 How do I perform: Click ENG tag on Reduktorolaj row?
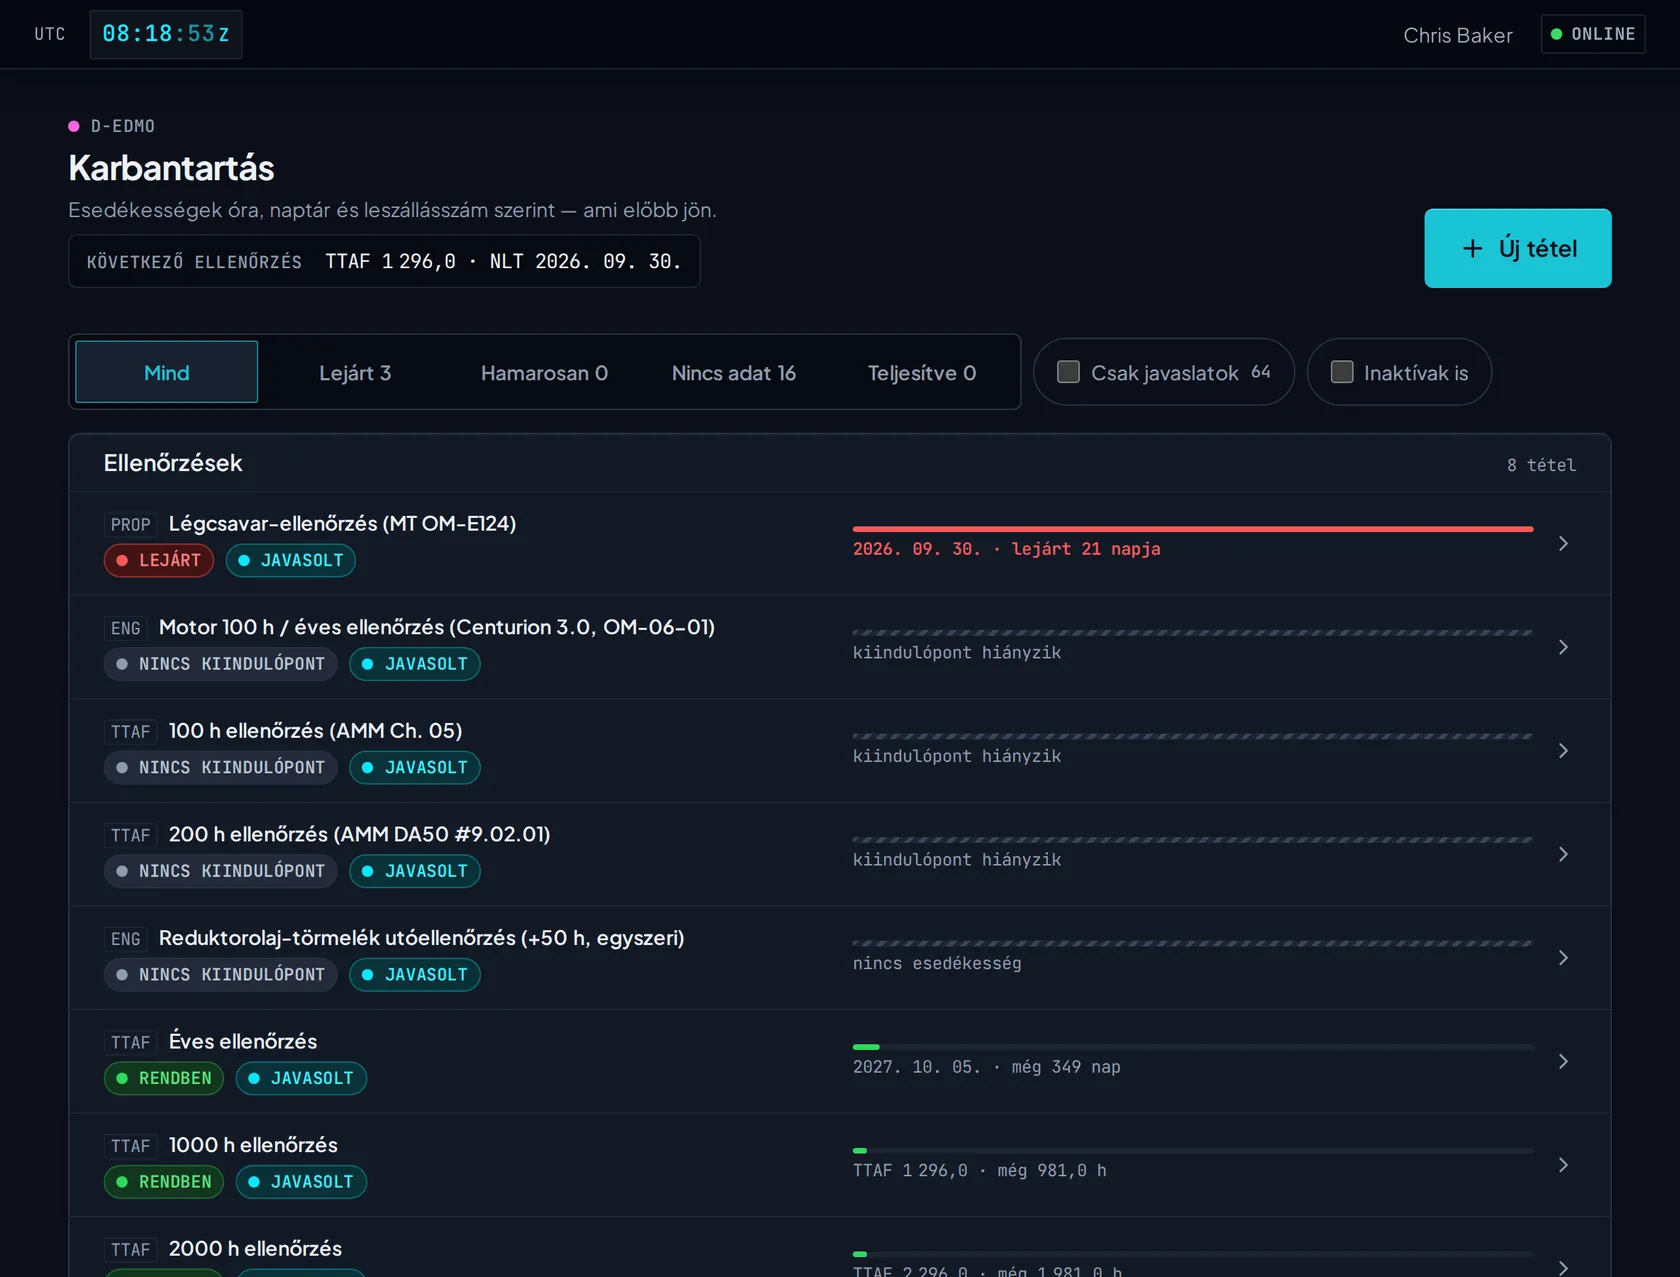tap(125, 939)
